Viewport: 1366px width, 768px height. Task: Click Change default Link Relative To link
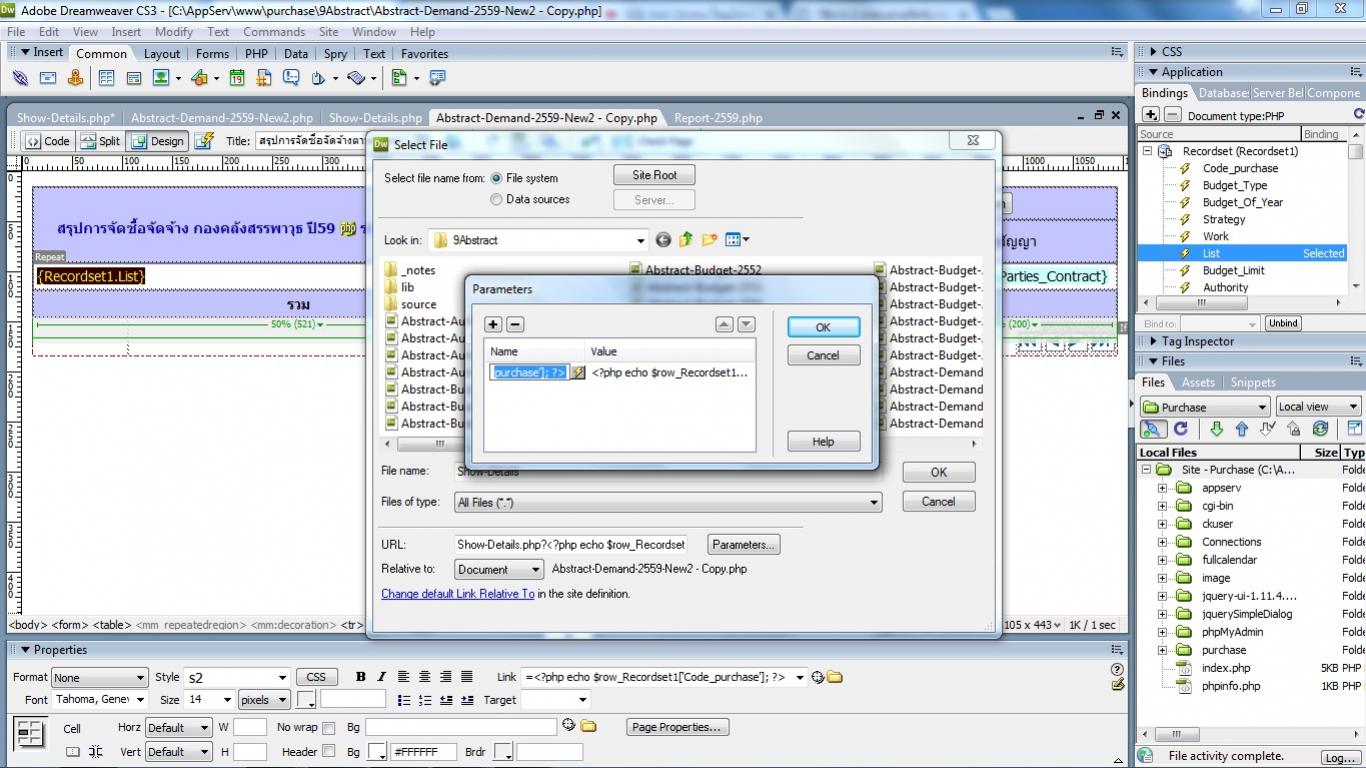(x=457, y=594)
